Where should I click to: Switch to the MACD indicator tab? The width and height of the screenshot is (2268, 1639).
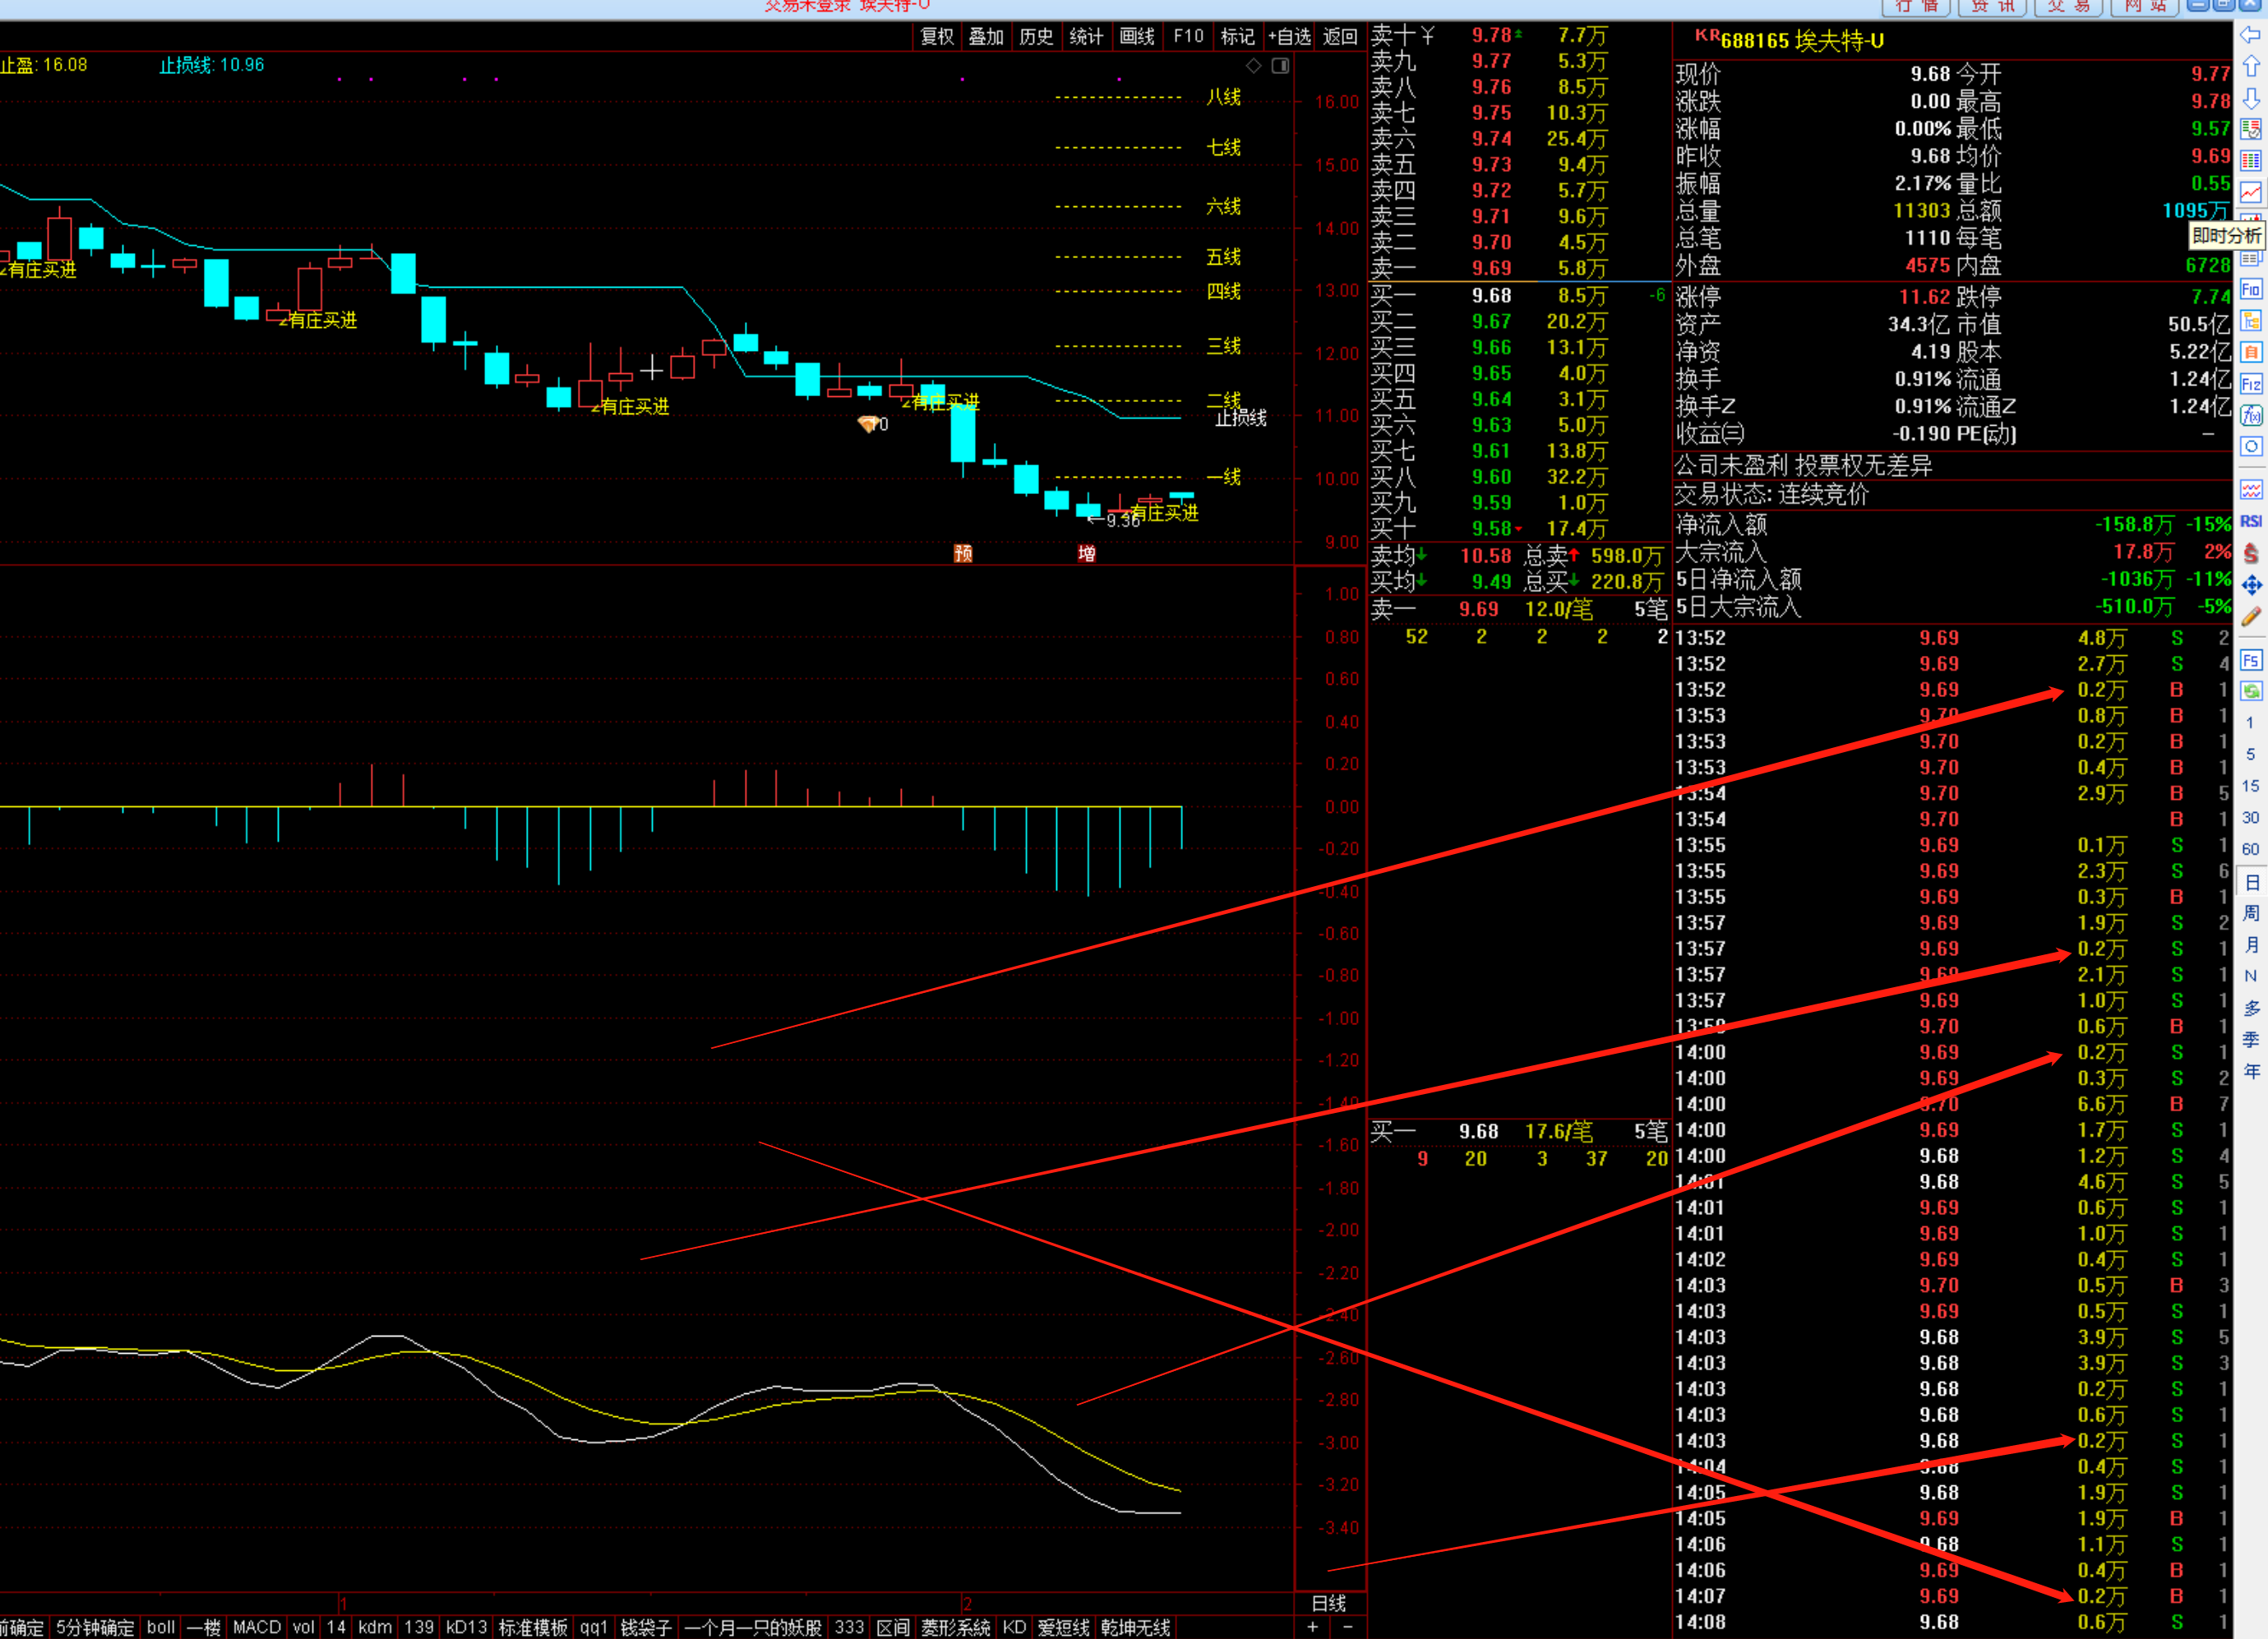pos(257,1627)
